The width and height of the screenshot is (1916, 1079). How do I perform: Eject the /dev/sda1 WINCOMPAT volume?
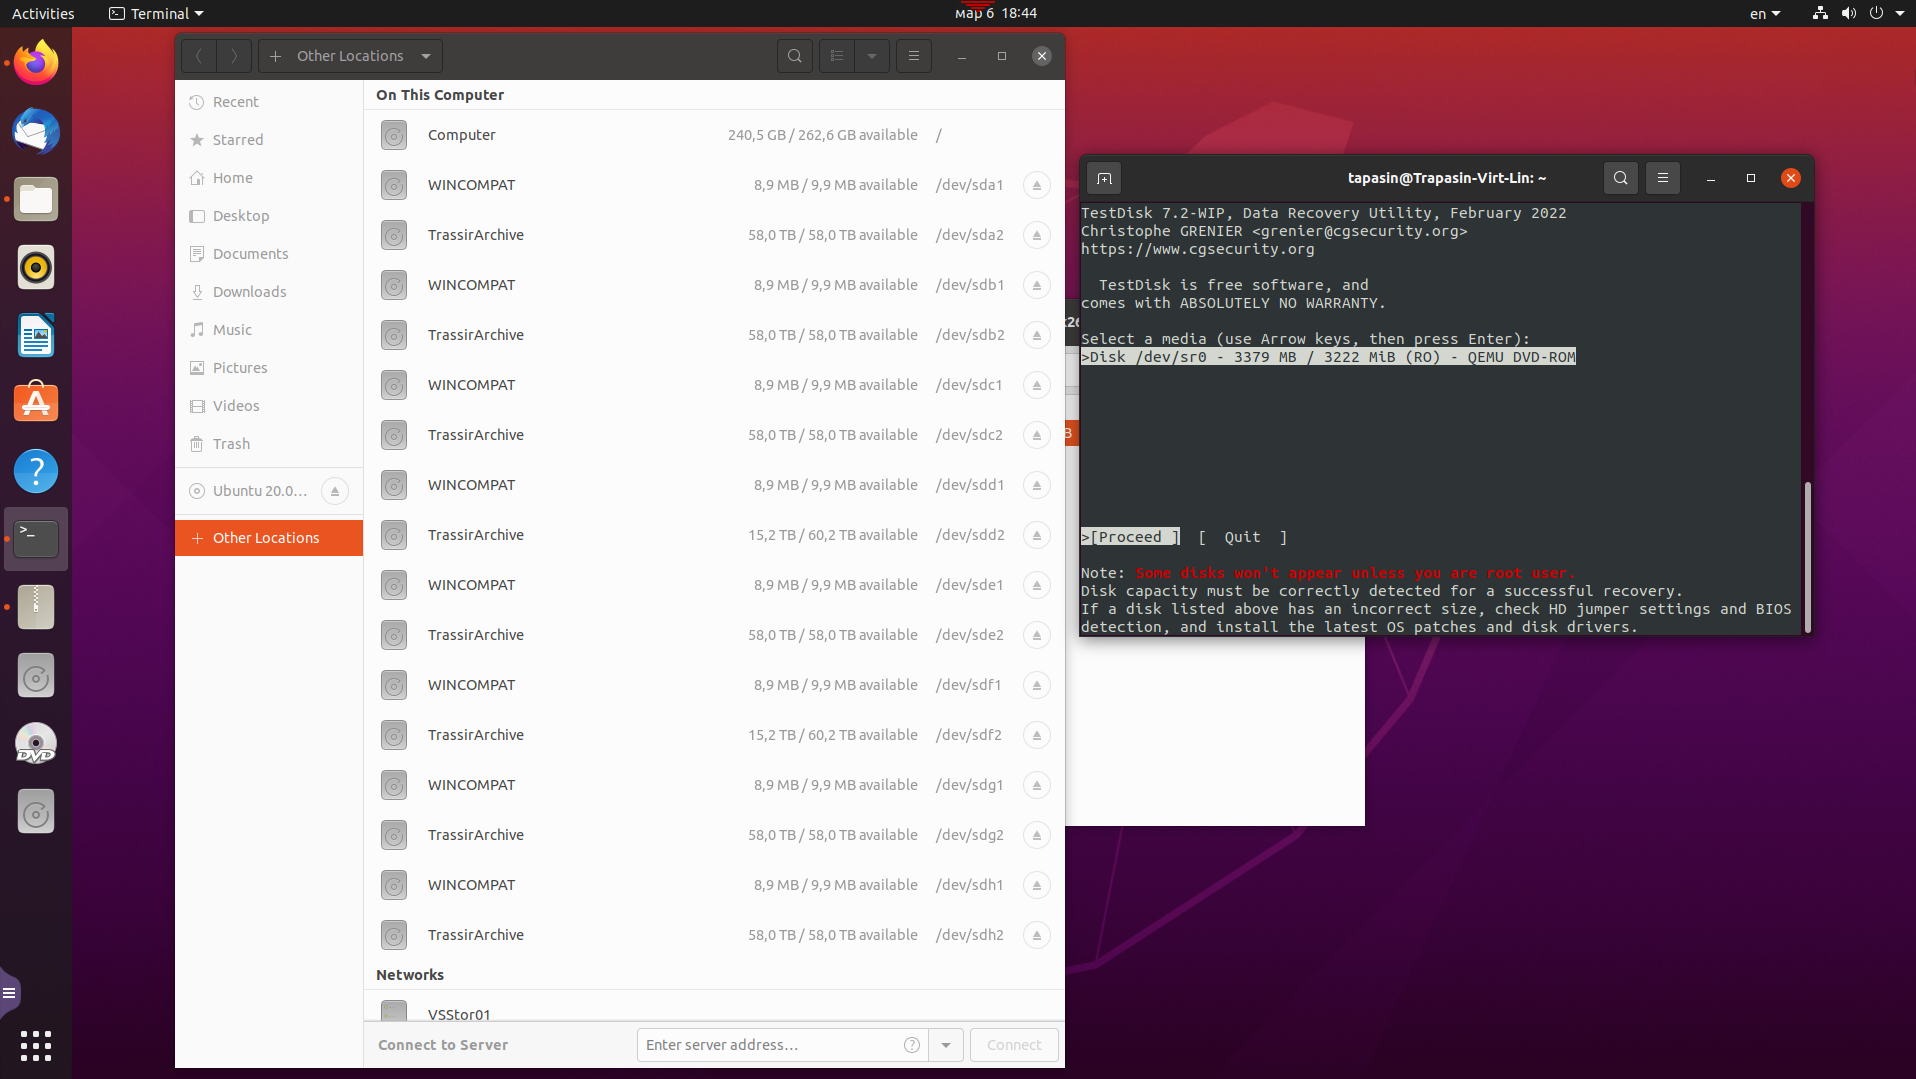[1037, 185]
